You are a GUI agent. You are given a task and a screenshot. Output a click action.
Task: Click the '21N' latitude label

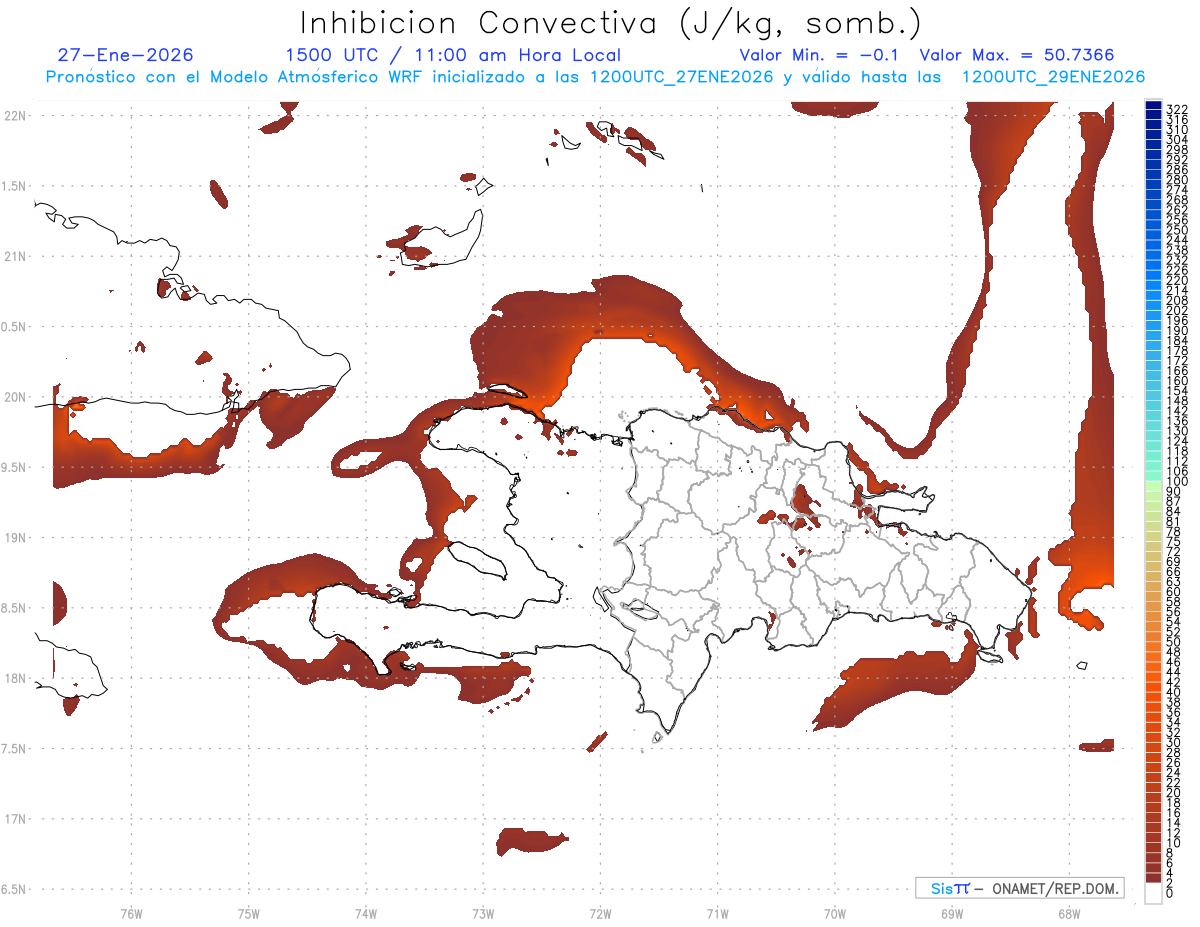15,256
